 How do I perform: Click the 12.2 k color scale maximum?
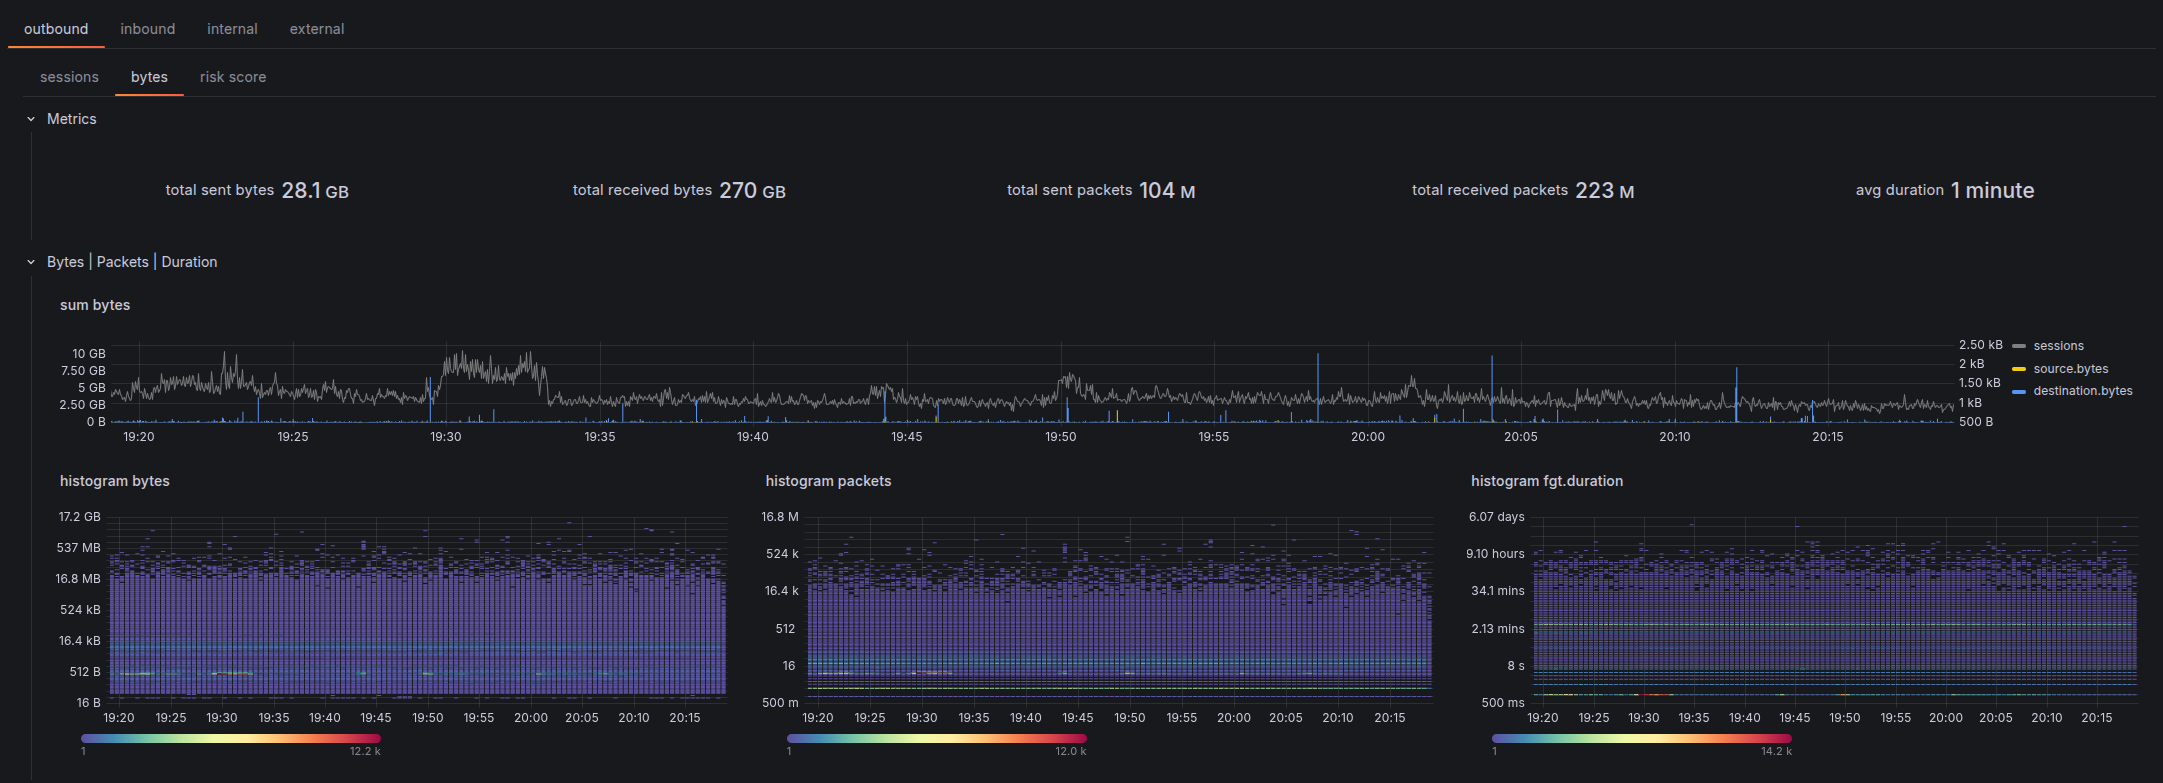pyautogui.click(x=365, y=752)
